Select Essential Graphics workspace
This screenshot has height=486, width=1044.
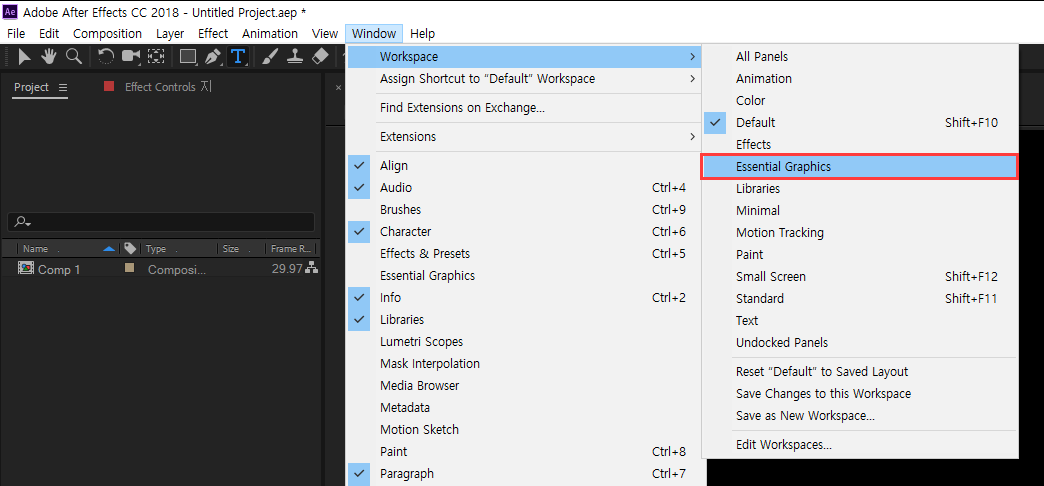click(x=860, y=166)
